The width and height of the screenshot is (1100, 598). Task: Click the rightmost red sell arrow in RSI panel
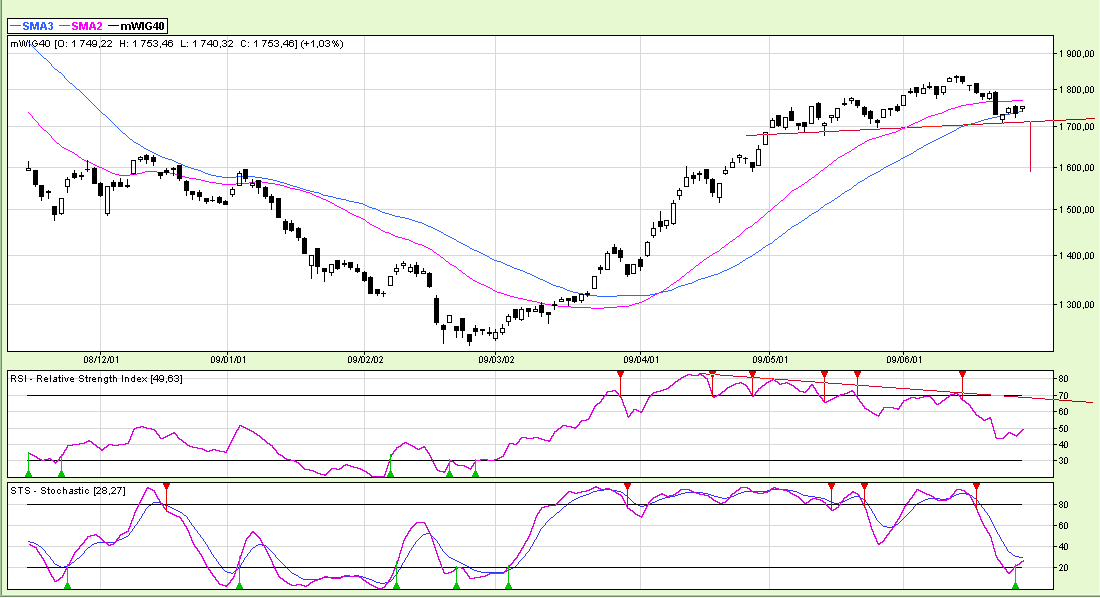[x=962, y=375]
